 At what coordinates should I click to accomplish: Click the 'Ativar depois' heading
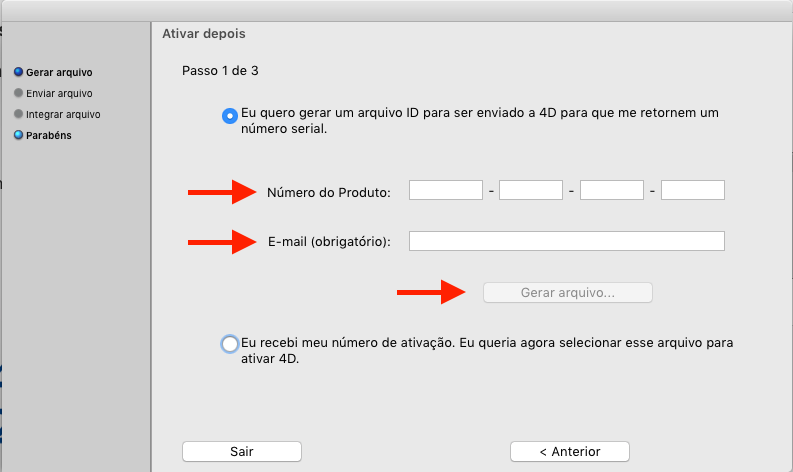pyautogui.click(x=204, y=34)
